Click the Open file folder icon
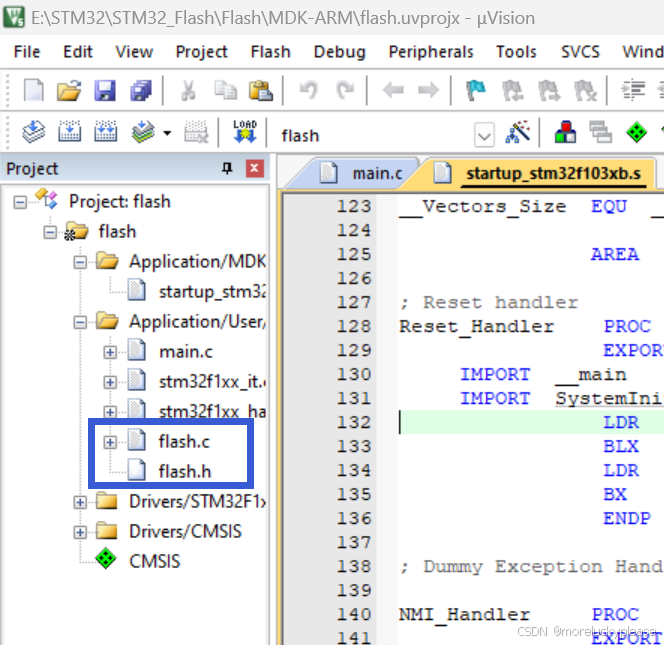664x645 pixels. [69, 90]
